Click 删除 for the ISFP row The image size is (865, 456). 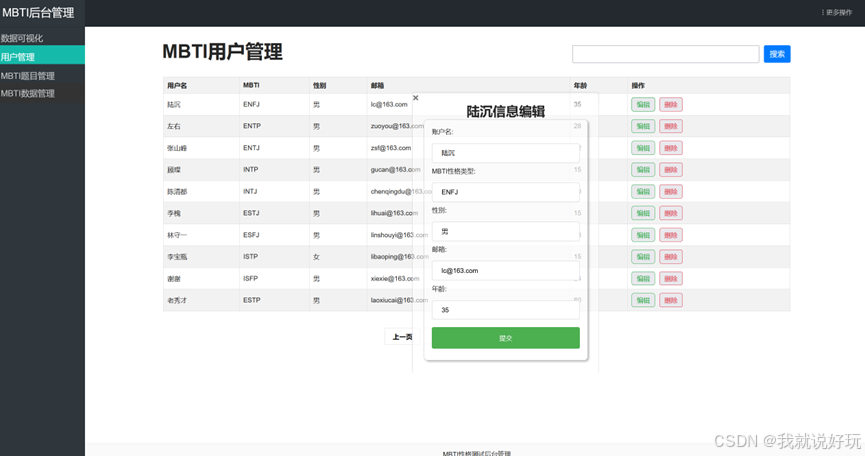coord(671,278)
